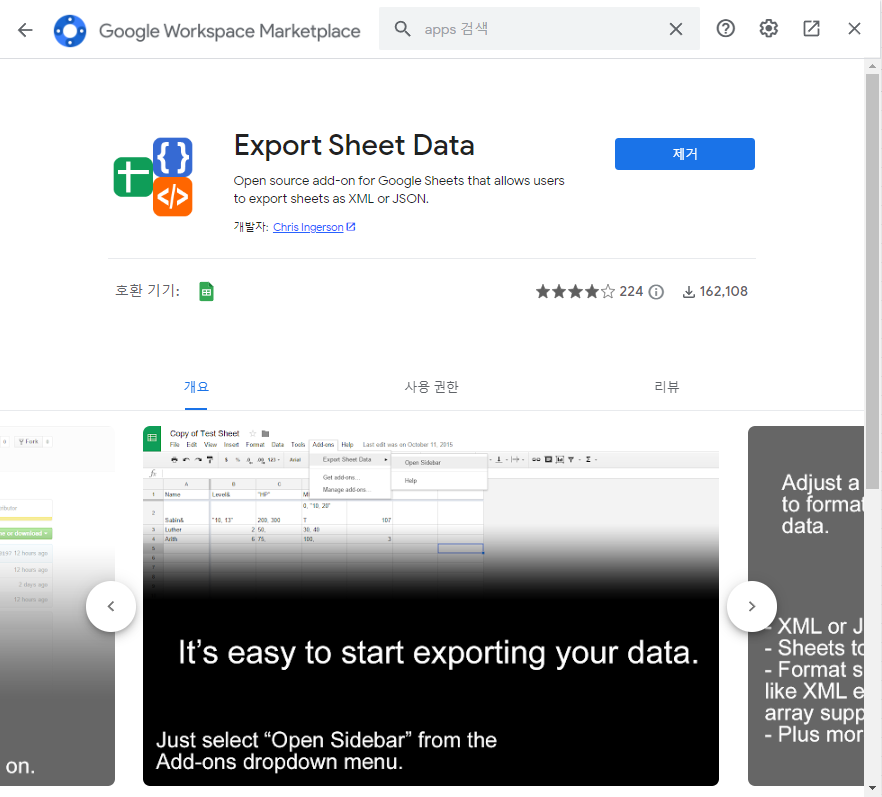
Task: Click the 224 ratings number
Action: (631, 291)
